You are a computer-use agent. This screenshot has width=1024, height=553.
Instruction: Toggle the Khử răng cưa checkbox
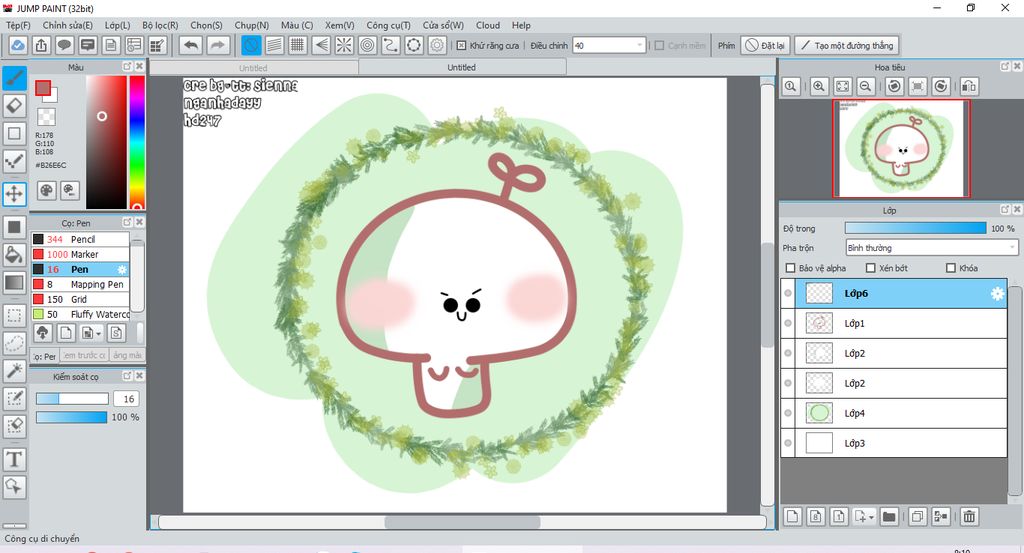(x=461, y=46)
